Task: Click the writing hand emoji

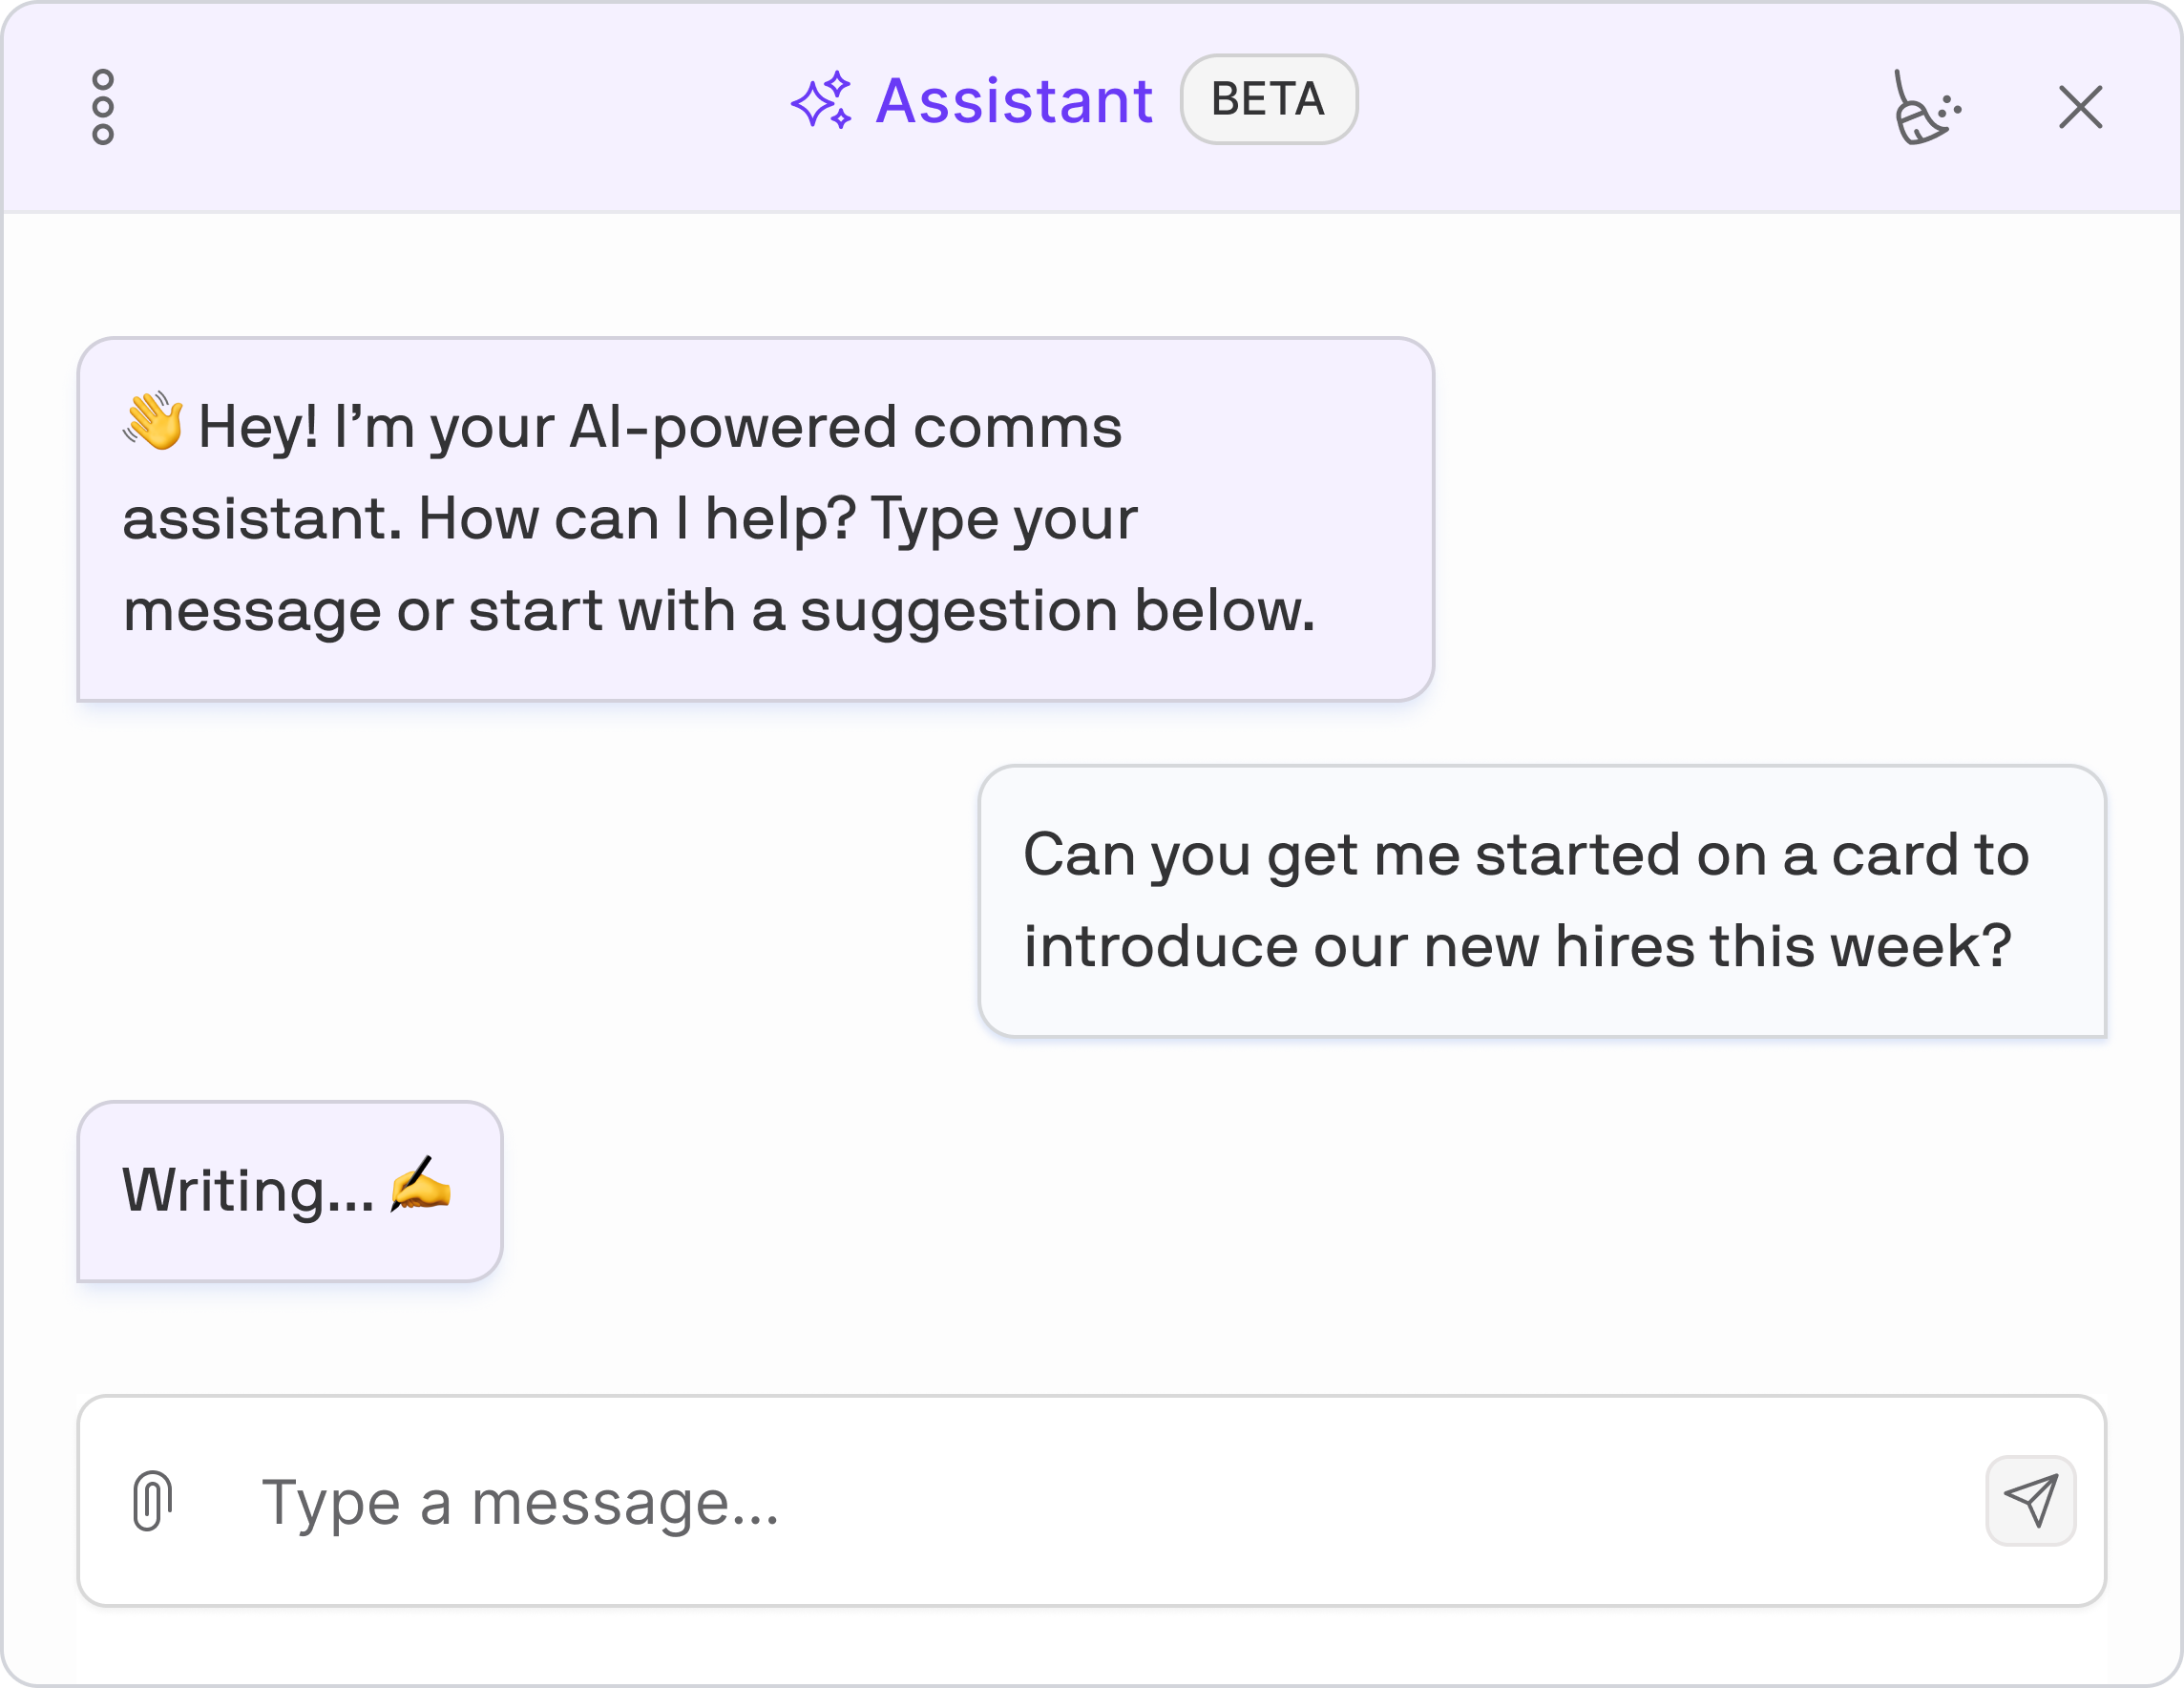Action: click(420, 1185)
